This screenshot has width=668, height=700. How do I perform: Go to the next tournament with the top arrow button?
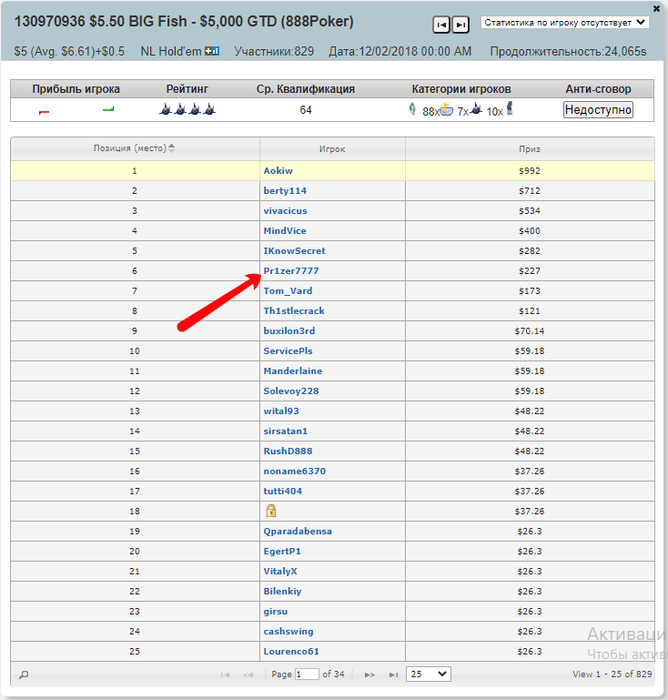pyautogui.click(x=461, y=25)
